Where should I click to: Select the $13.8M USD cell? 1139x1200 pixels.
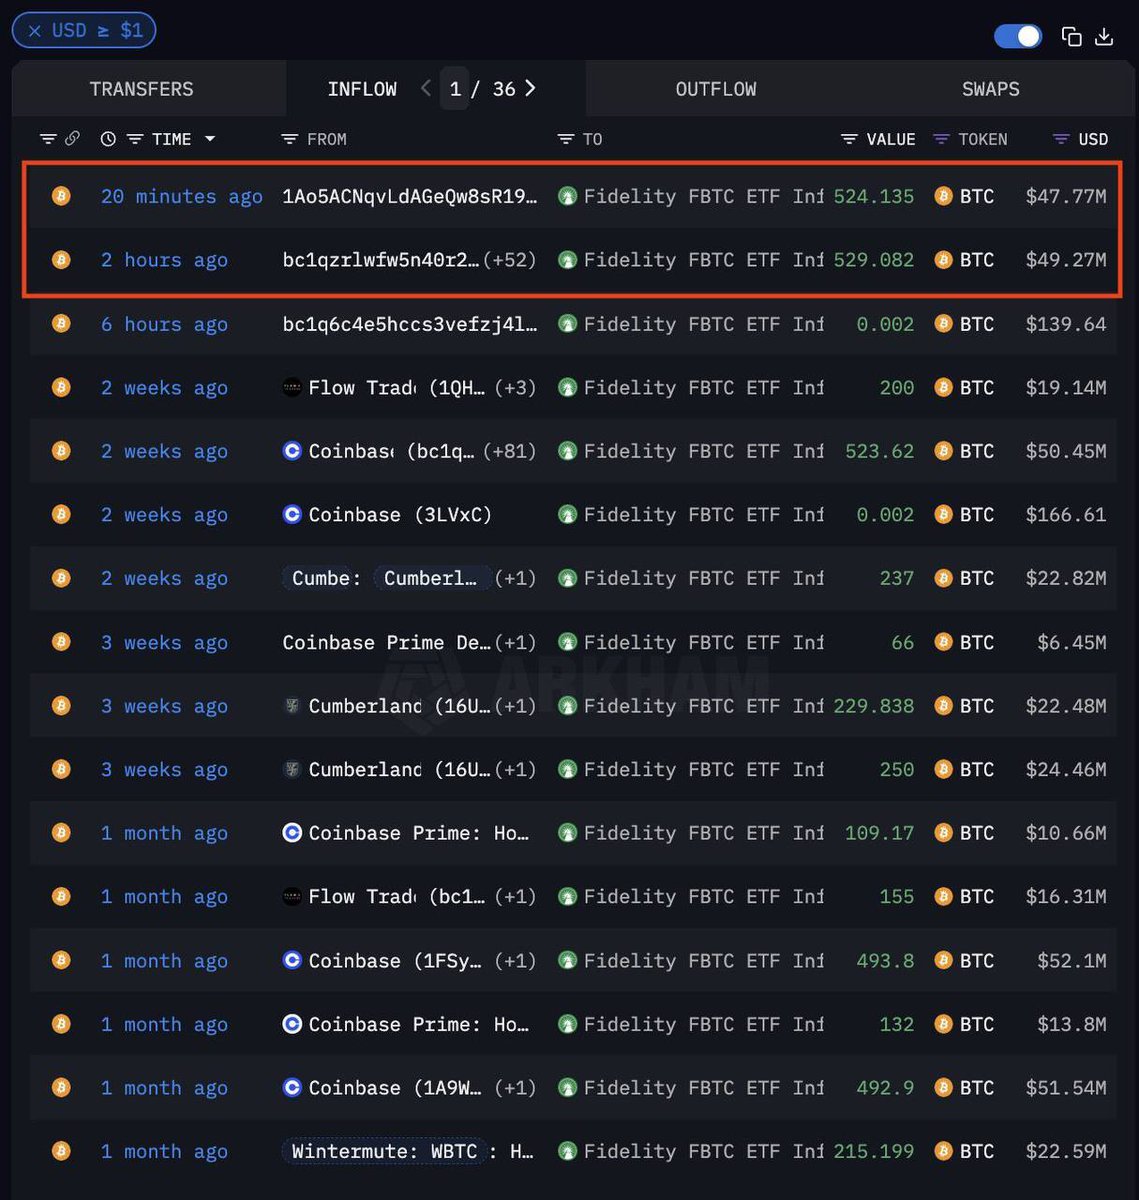1072,1024
